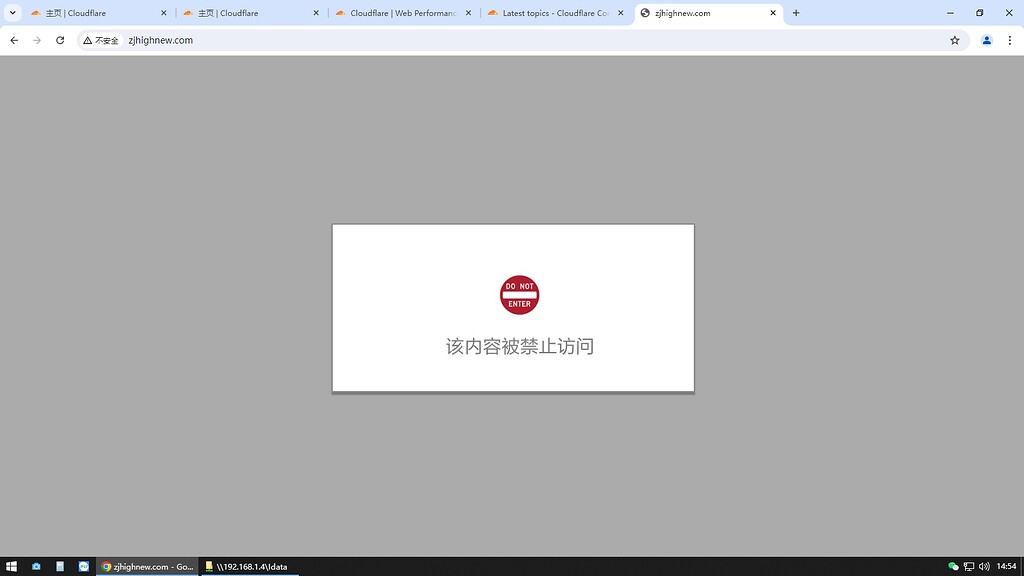Click the 14:54 taskbar clock
This screenshot has width=1024, height=576.
point(1006,566)
